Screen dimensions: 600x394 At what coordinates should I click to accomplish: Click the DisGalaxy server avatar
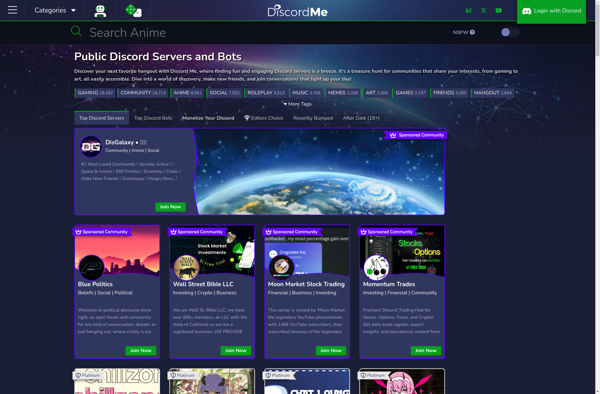tap(91, 146)
